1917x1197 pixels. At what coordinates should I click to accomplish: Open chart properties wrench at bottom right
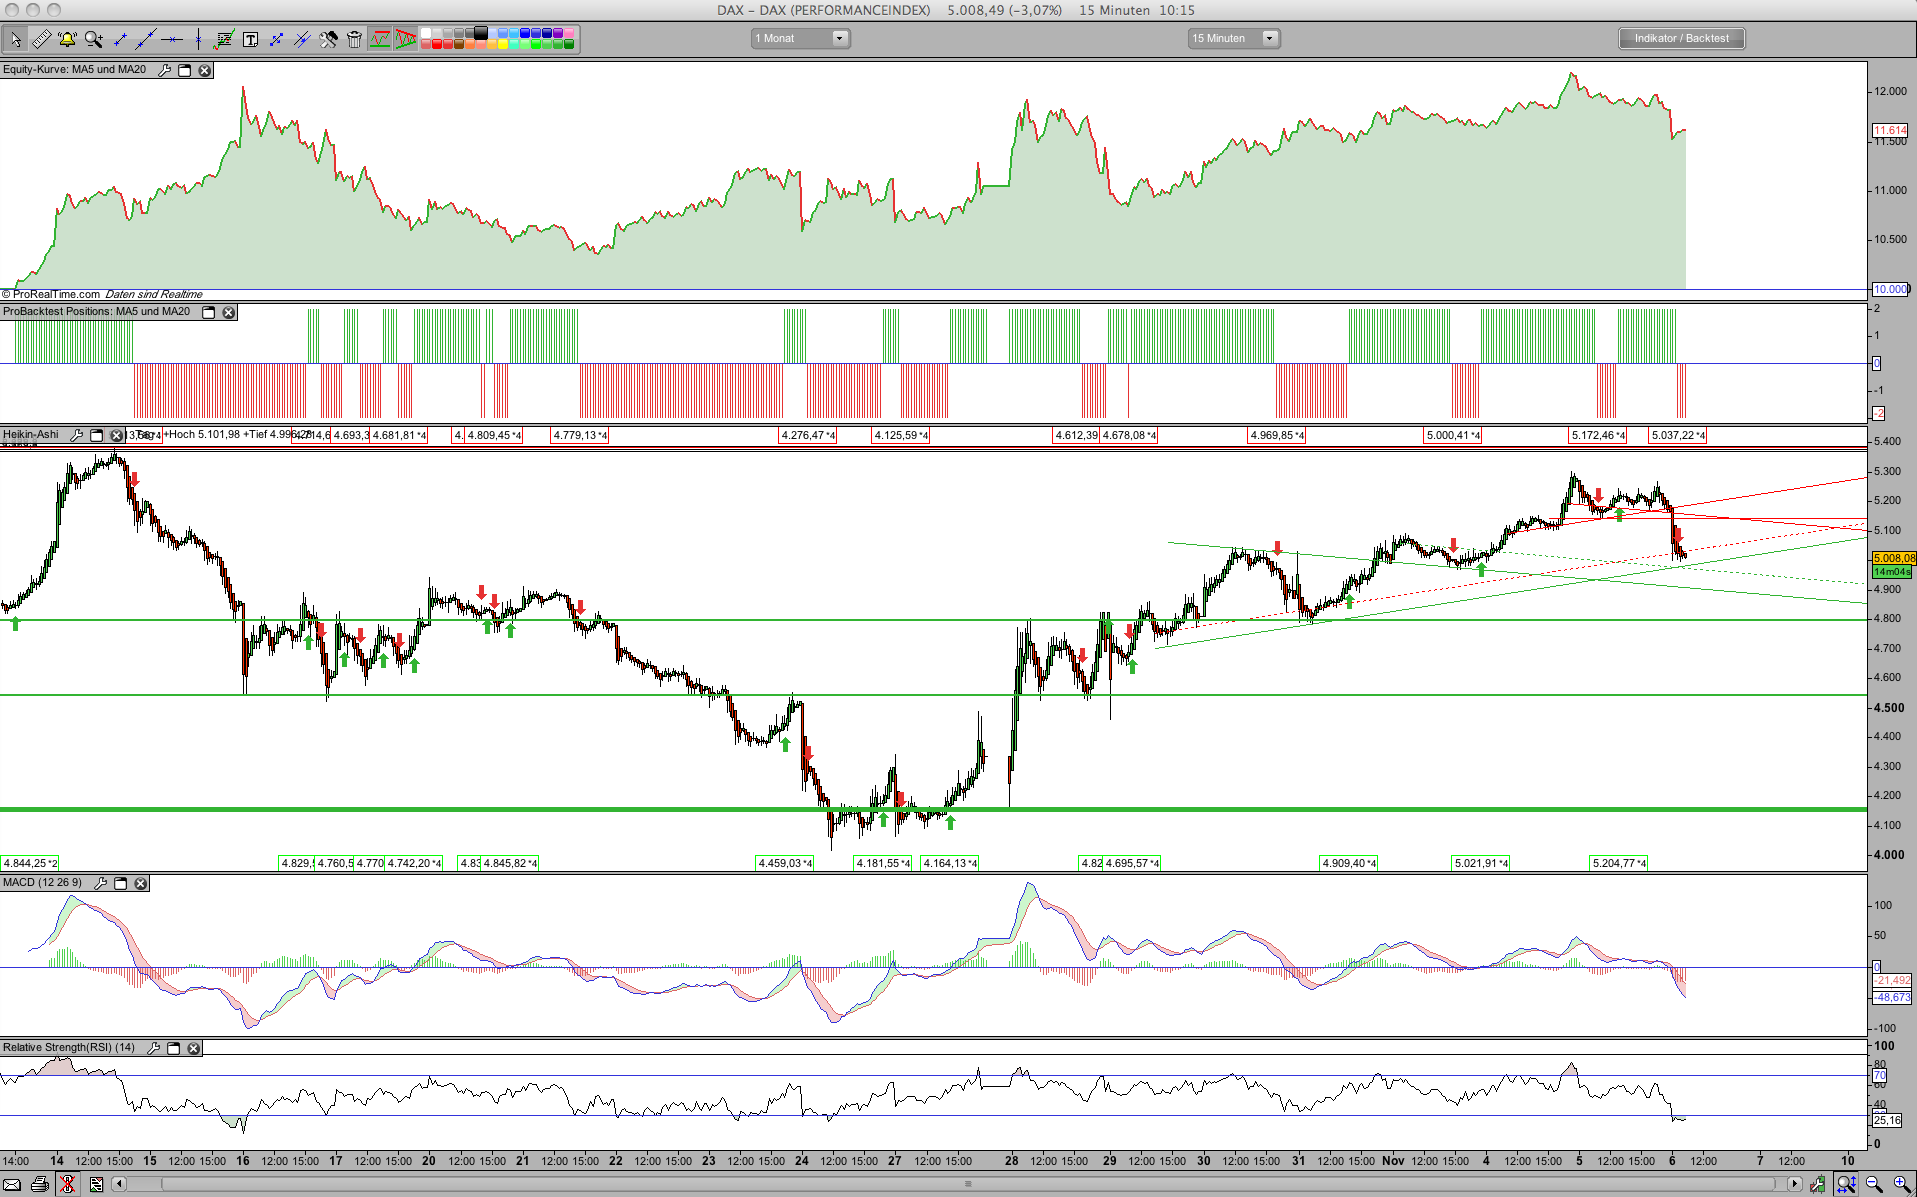tap(1818, 1185)
